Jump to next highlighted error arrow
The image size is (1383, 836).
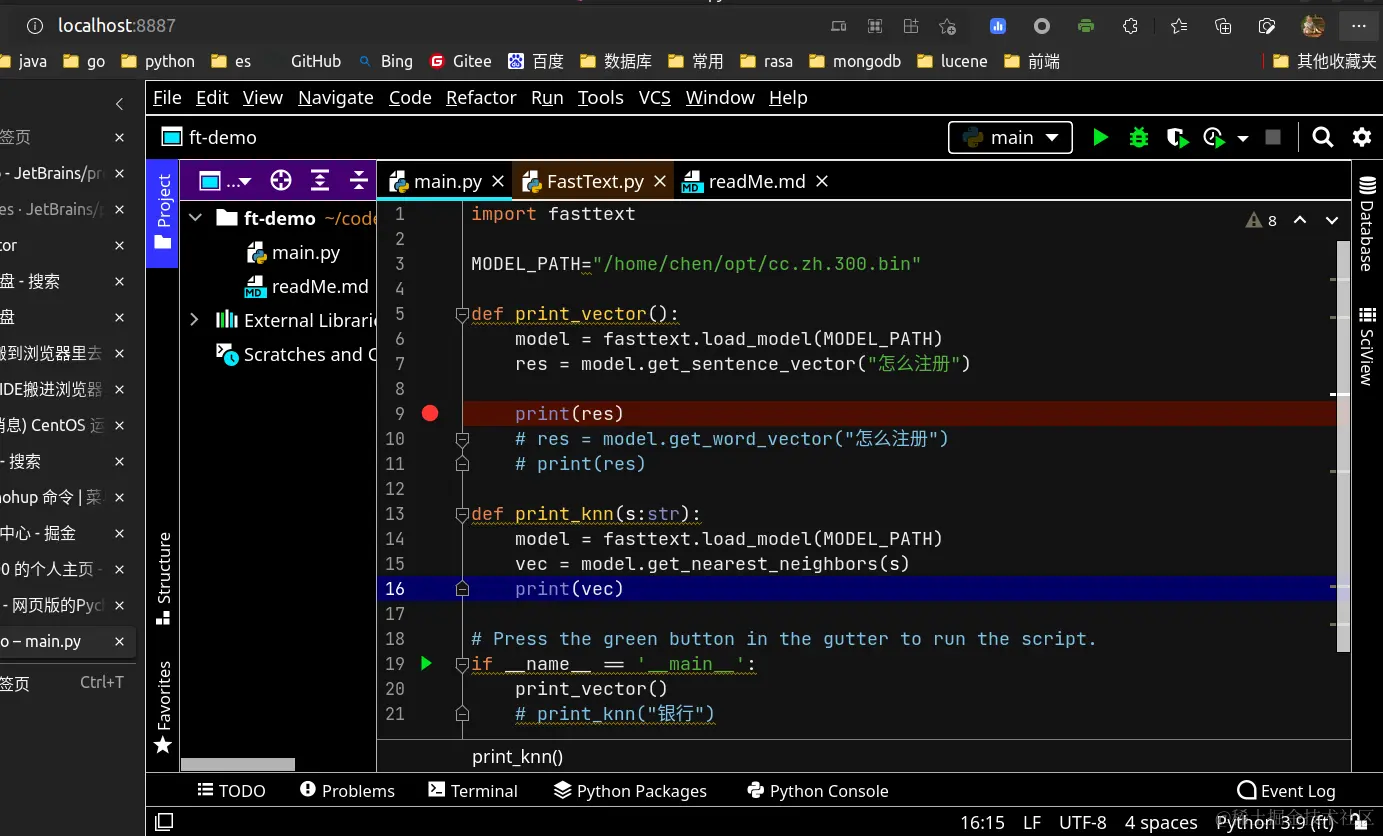[1331, 220]
